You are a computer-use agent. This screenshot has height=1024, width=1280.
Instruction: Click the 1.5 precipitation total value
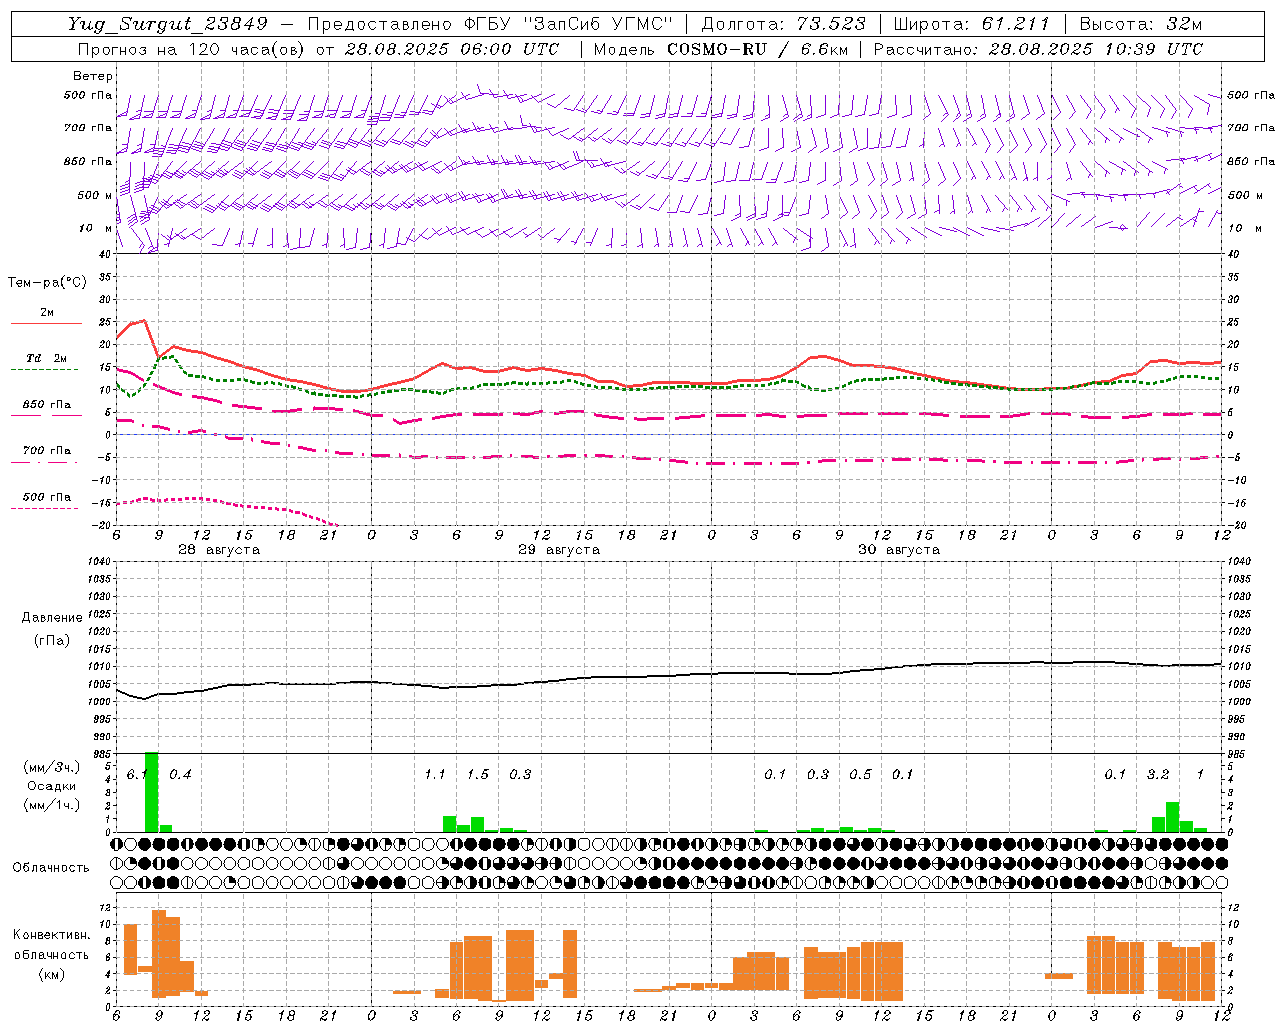(x=478, y=775)
